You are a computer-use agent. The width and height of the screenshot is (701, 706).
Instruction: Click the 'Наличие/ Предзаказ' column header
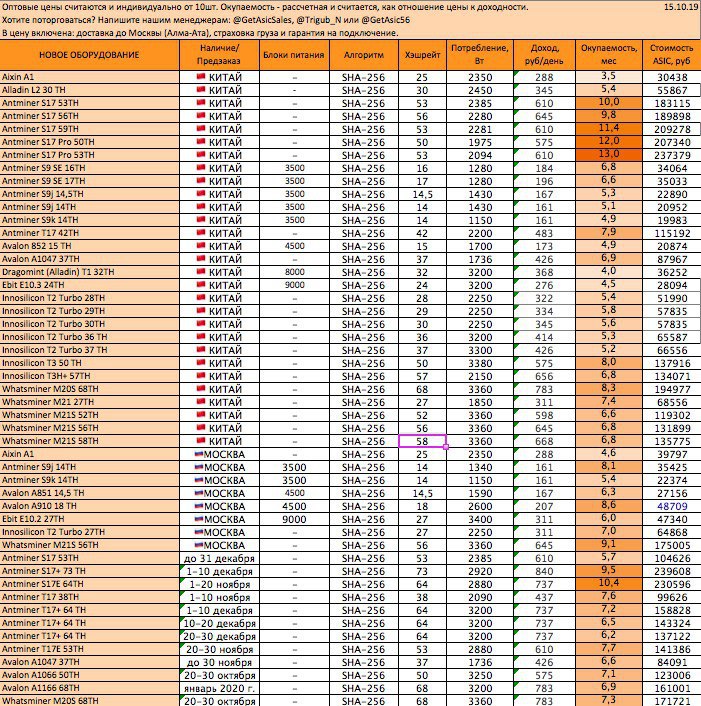click(x=219, y=55)
